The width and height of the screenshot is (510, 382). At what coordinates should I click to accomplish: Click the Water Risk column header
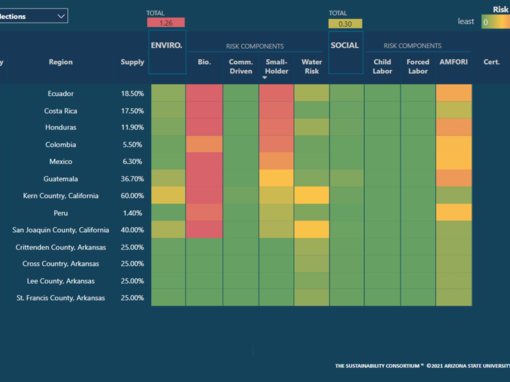tap(312, 66)
